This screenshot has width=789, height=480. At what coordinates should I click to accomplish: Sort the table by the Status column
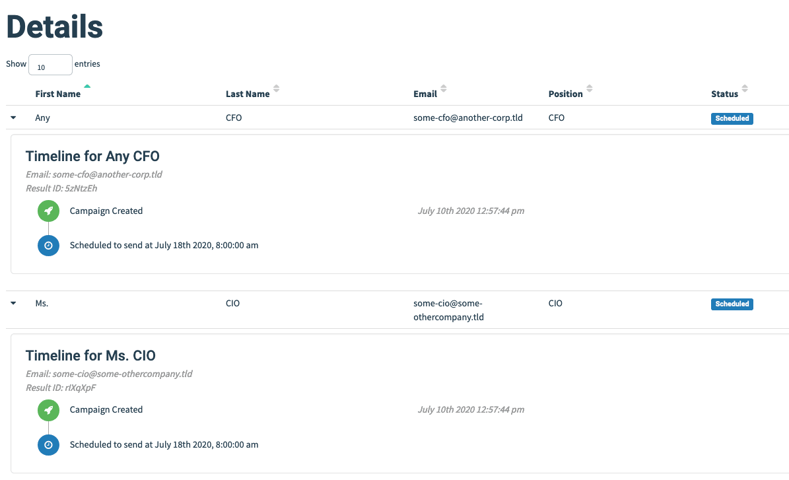tap(745, 89)
